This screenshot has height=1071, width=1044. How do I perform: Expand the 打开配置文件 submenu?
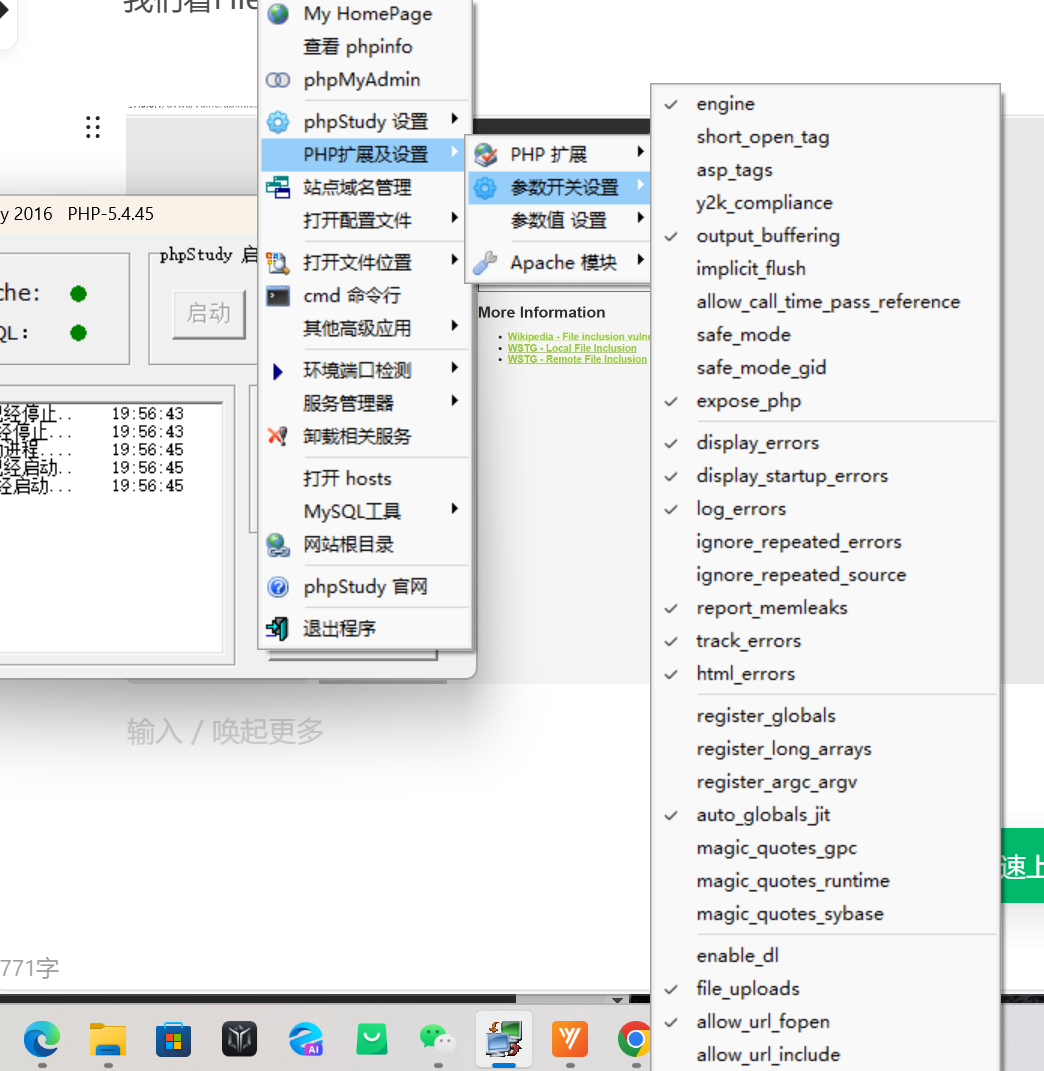(454, 218)
